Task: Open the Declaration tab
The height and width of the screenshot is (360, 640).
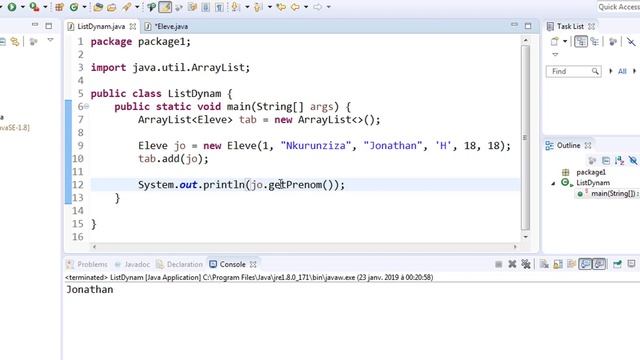Action: [x=179, y=264]
